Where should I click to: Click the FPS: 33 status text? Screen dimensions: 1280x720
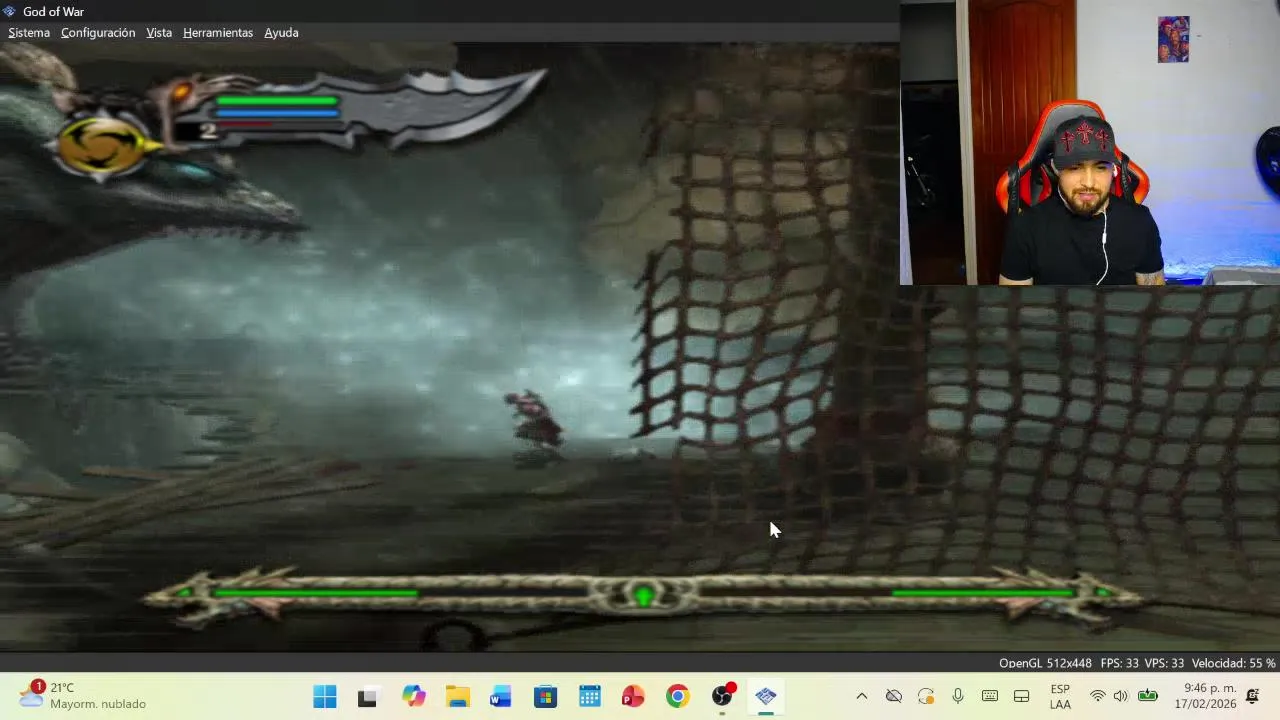1119,663
